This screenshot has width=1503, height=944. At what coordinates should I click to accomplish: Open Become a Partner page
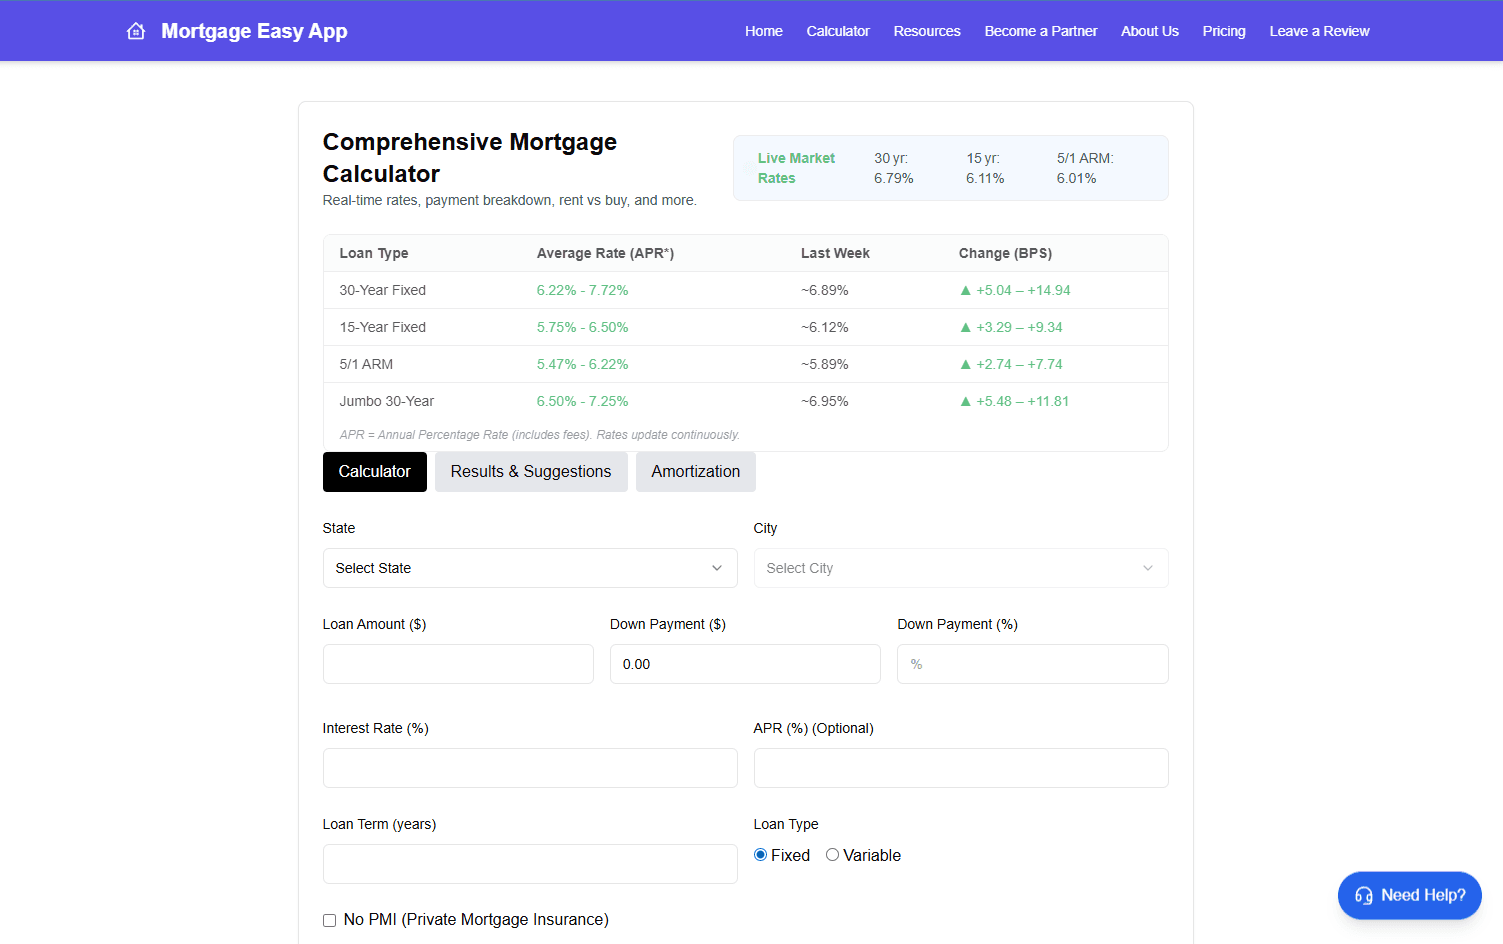pos(1041,31)
